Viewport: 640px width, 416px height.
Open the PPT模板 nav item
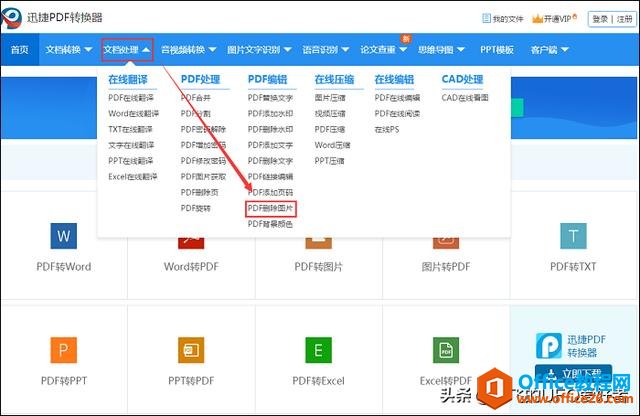tap(497, 50)
